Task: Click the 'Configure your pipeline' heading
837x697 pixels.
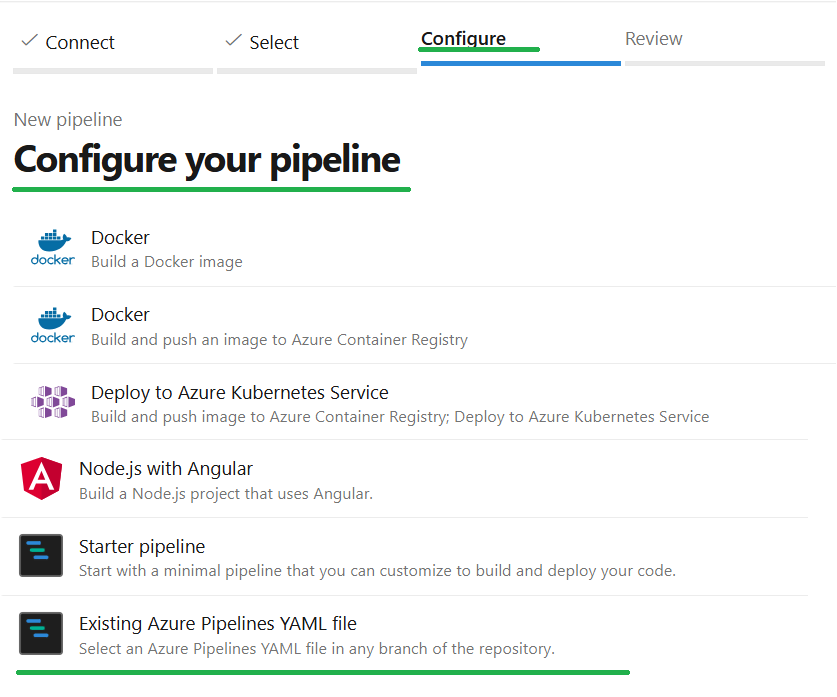Action: pos(207,159)
